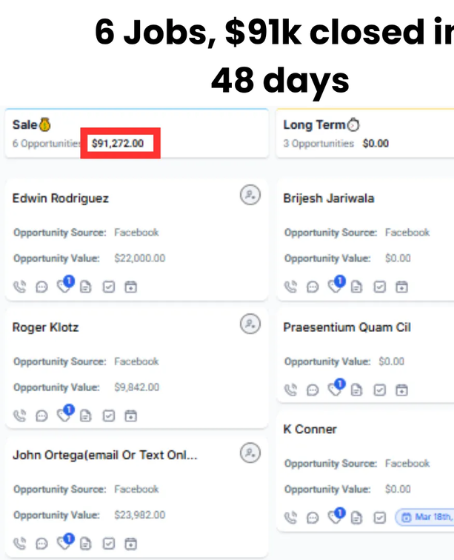Open the calendar appointment icon on John Ortega card

tap(131, 544)
